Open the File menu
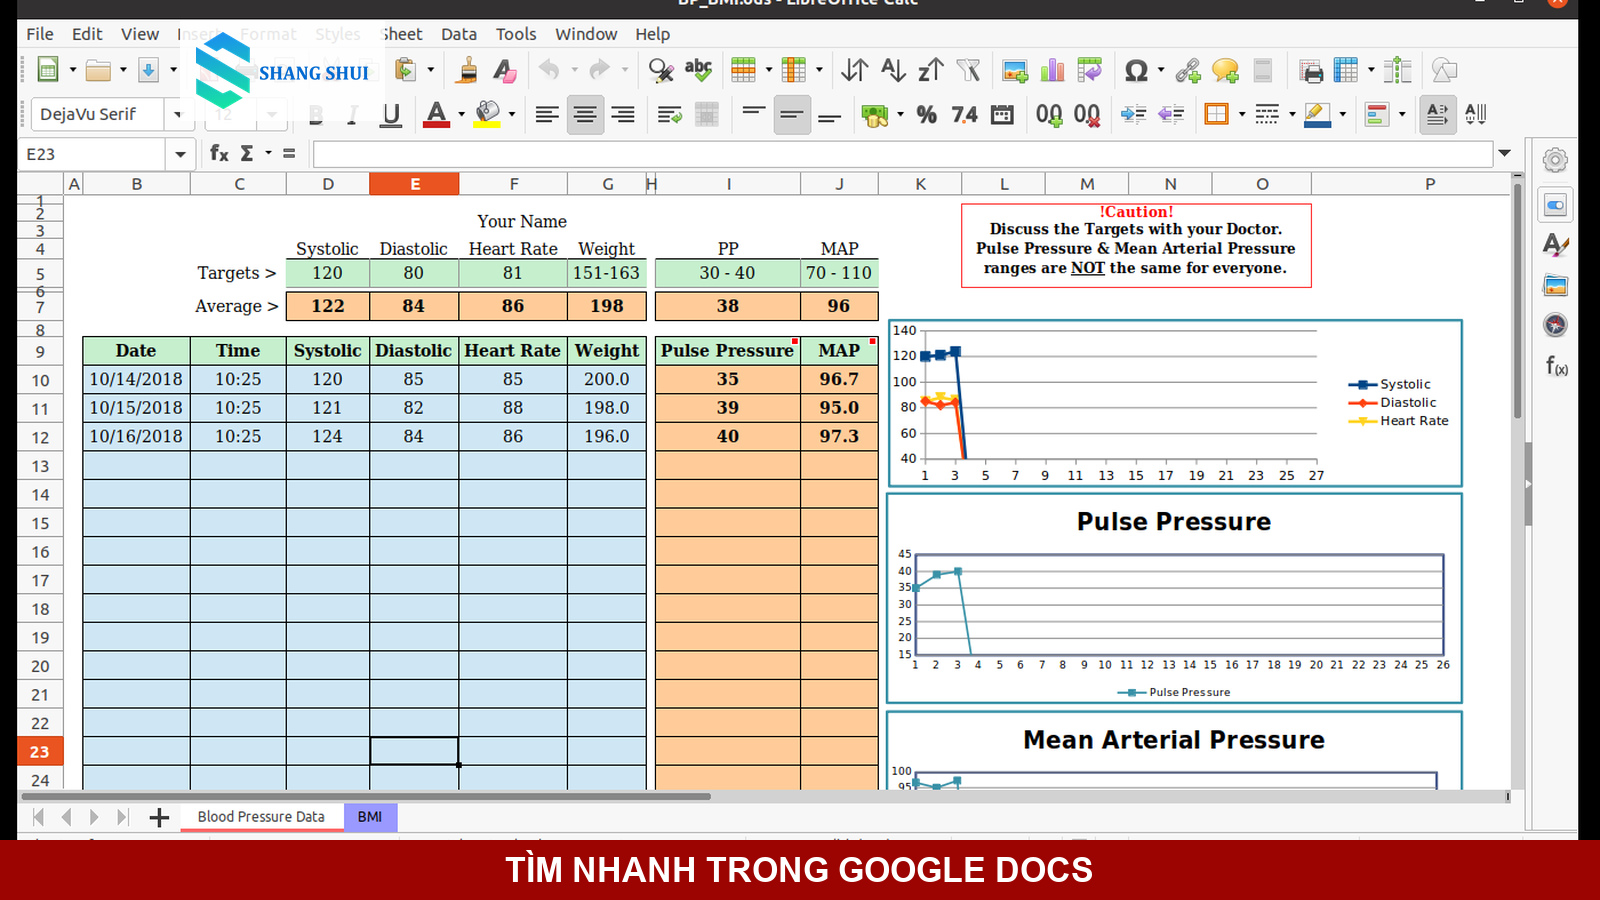 pos(40,34)
